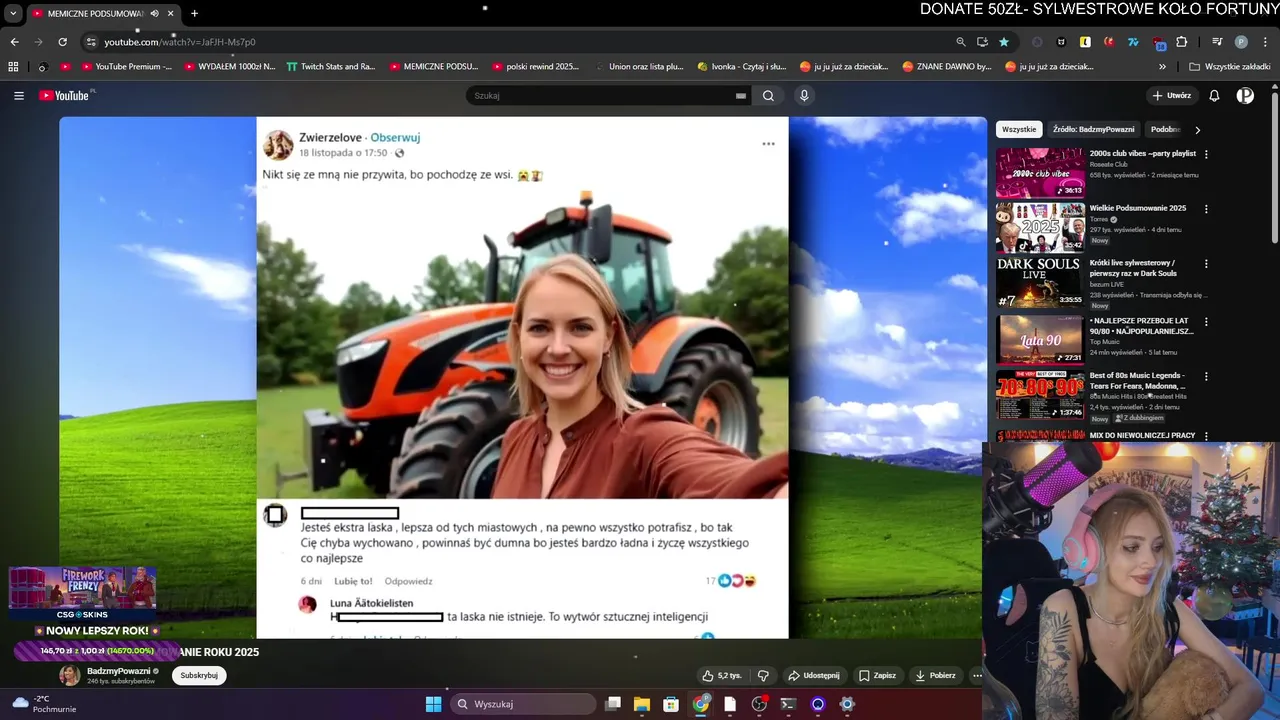Open the YouTube account avatar menu

(x=1245, y=96)
